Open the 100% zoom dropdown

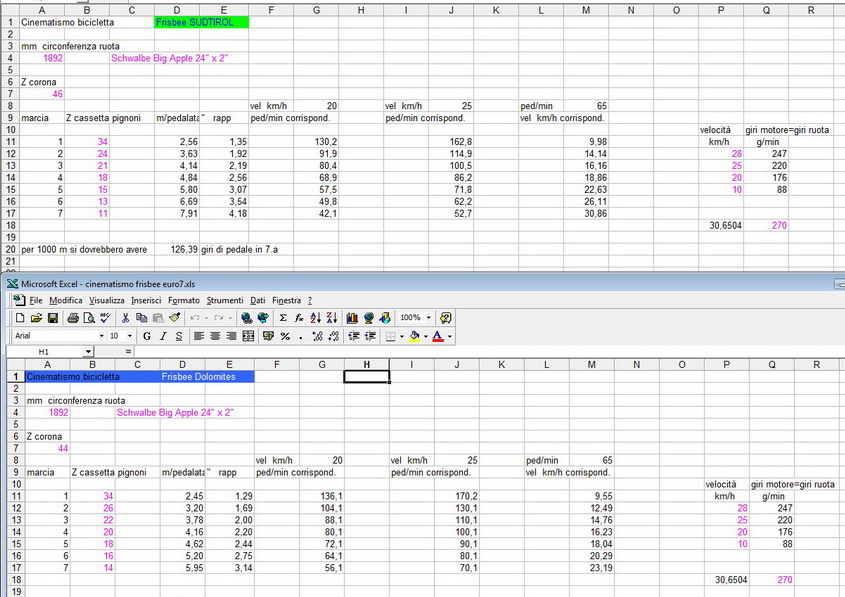[x=429, y=318]
